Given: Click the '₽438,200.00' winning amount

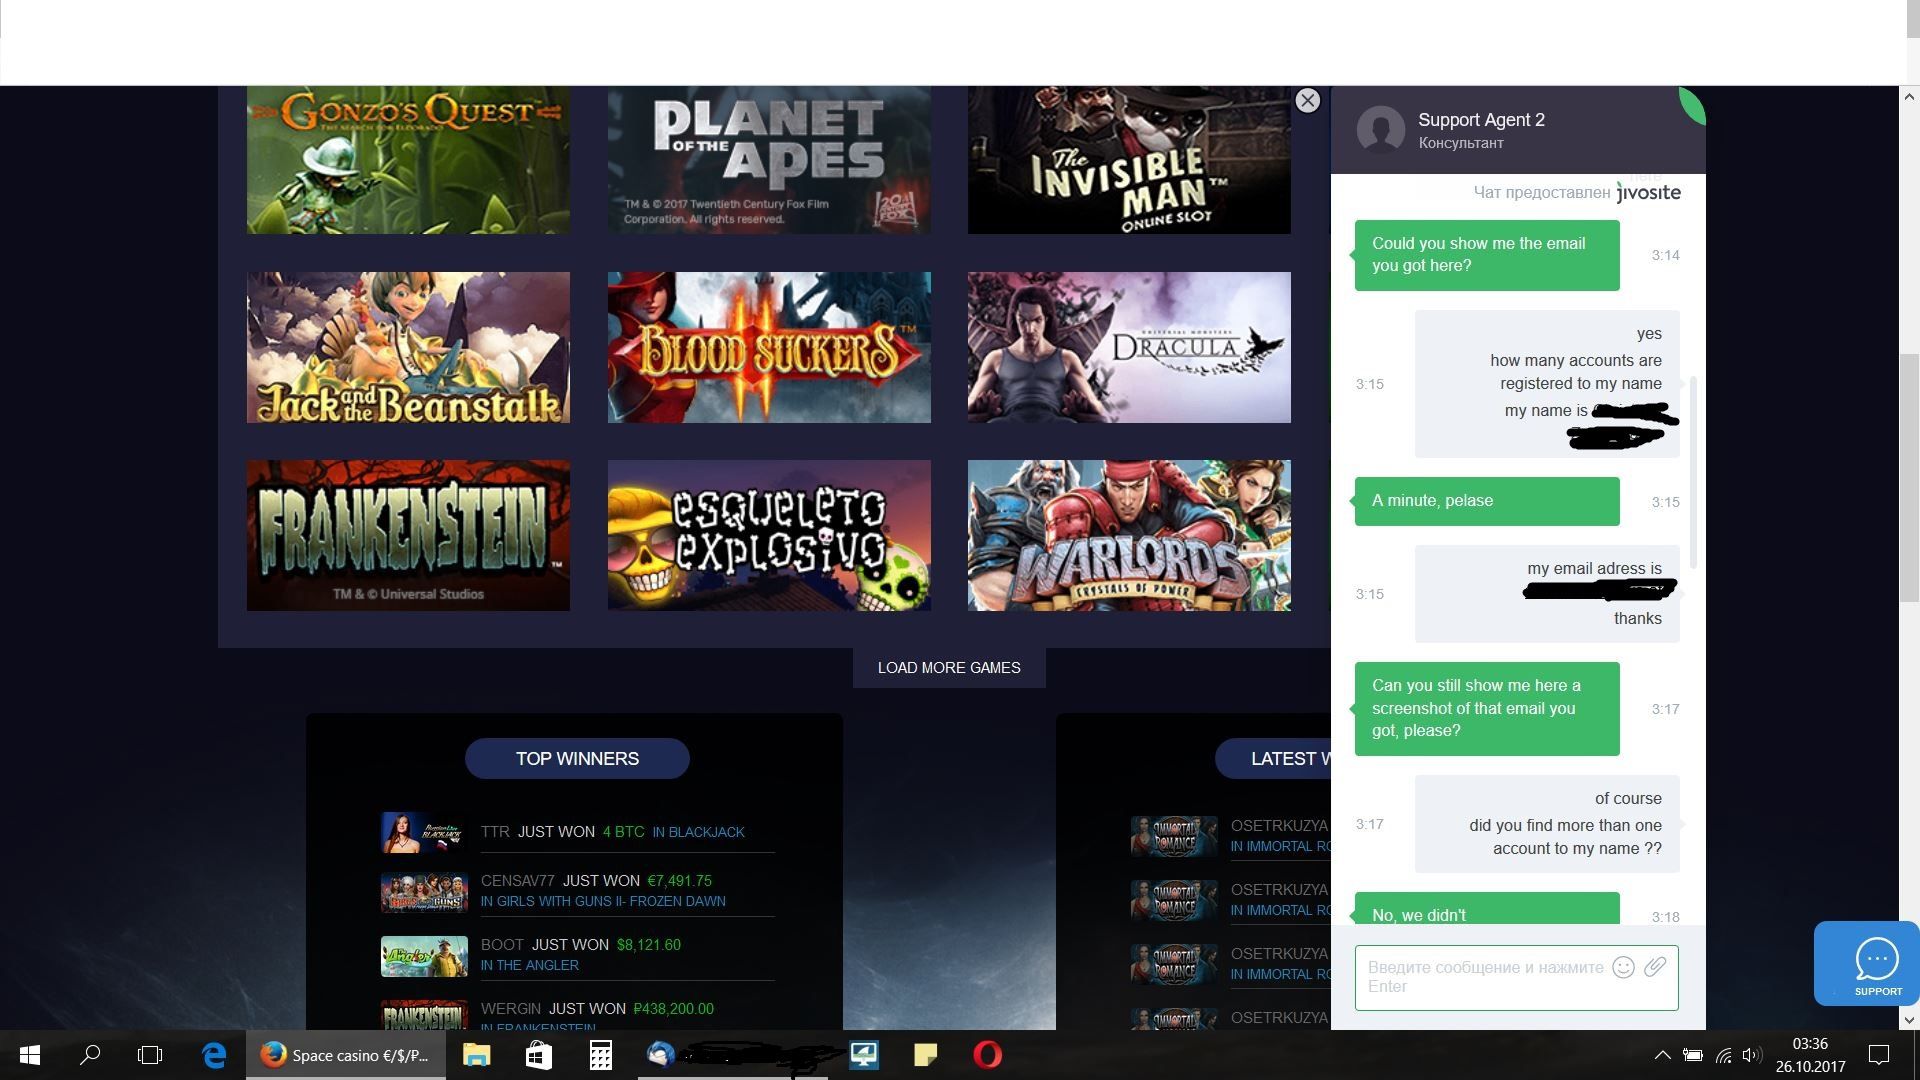Looking at the screenshot, I should (673, 1009).
